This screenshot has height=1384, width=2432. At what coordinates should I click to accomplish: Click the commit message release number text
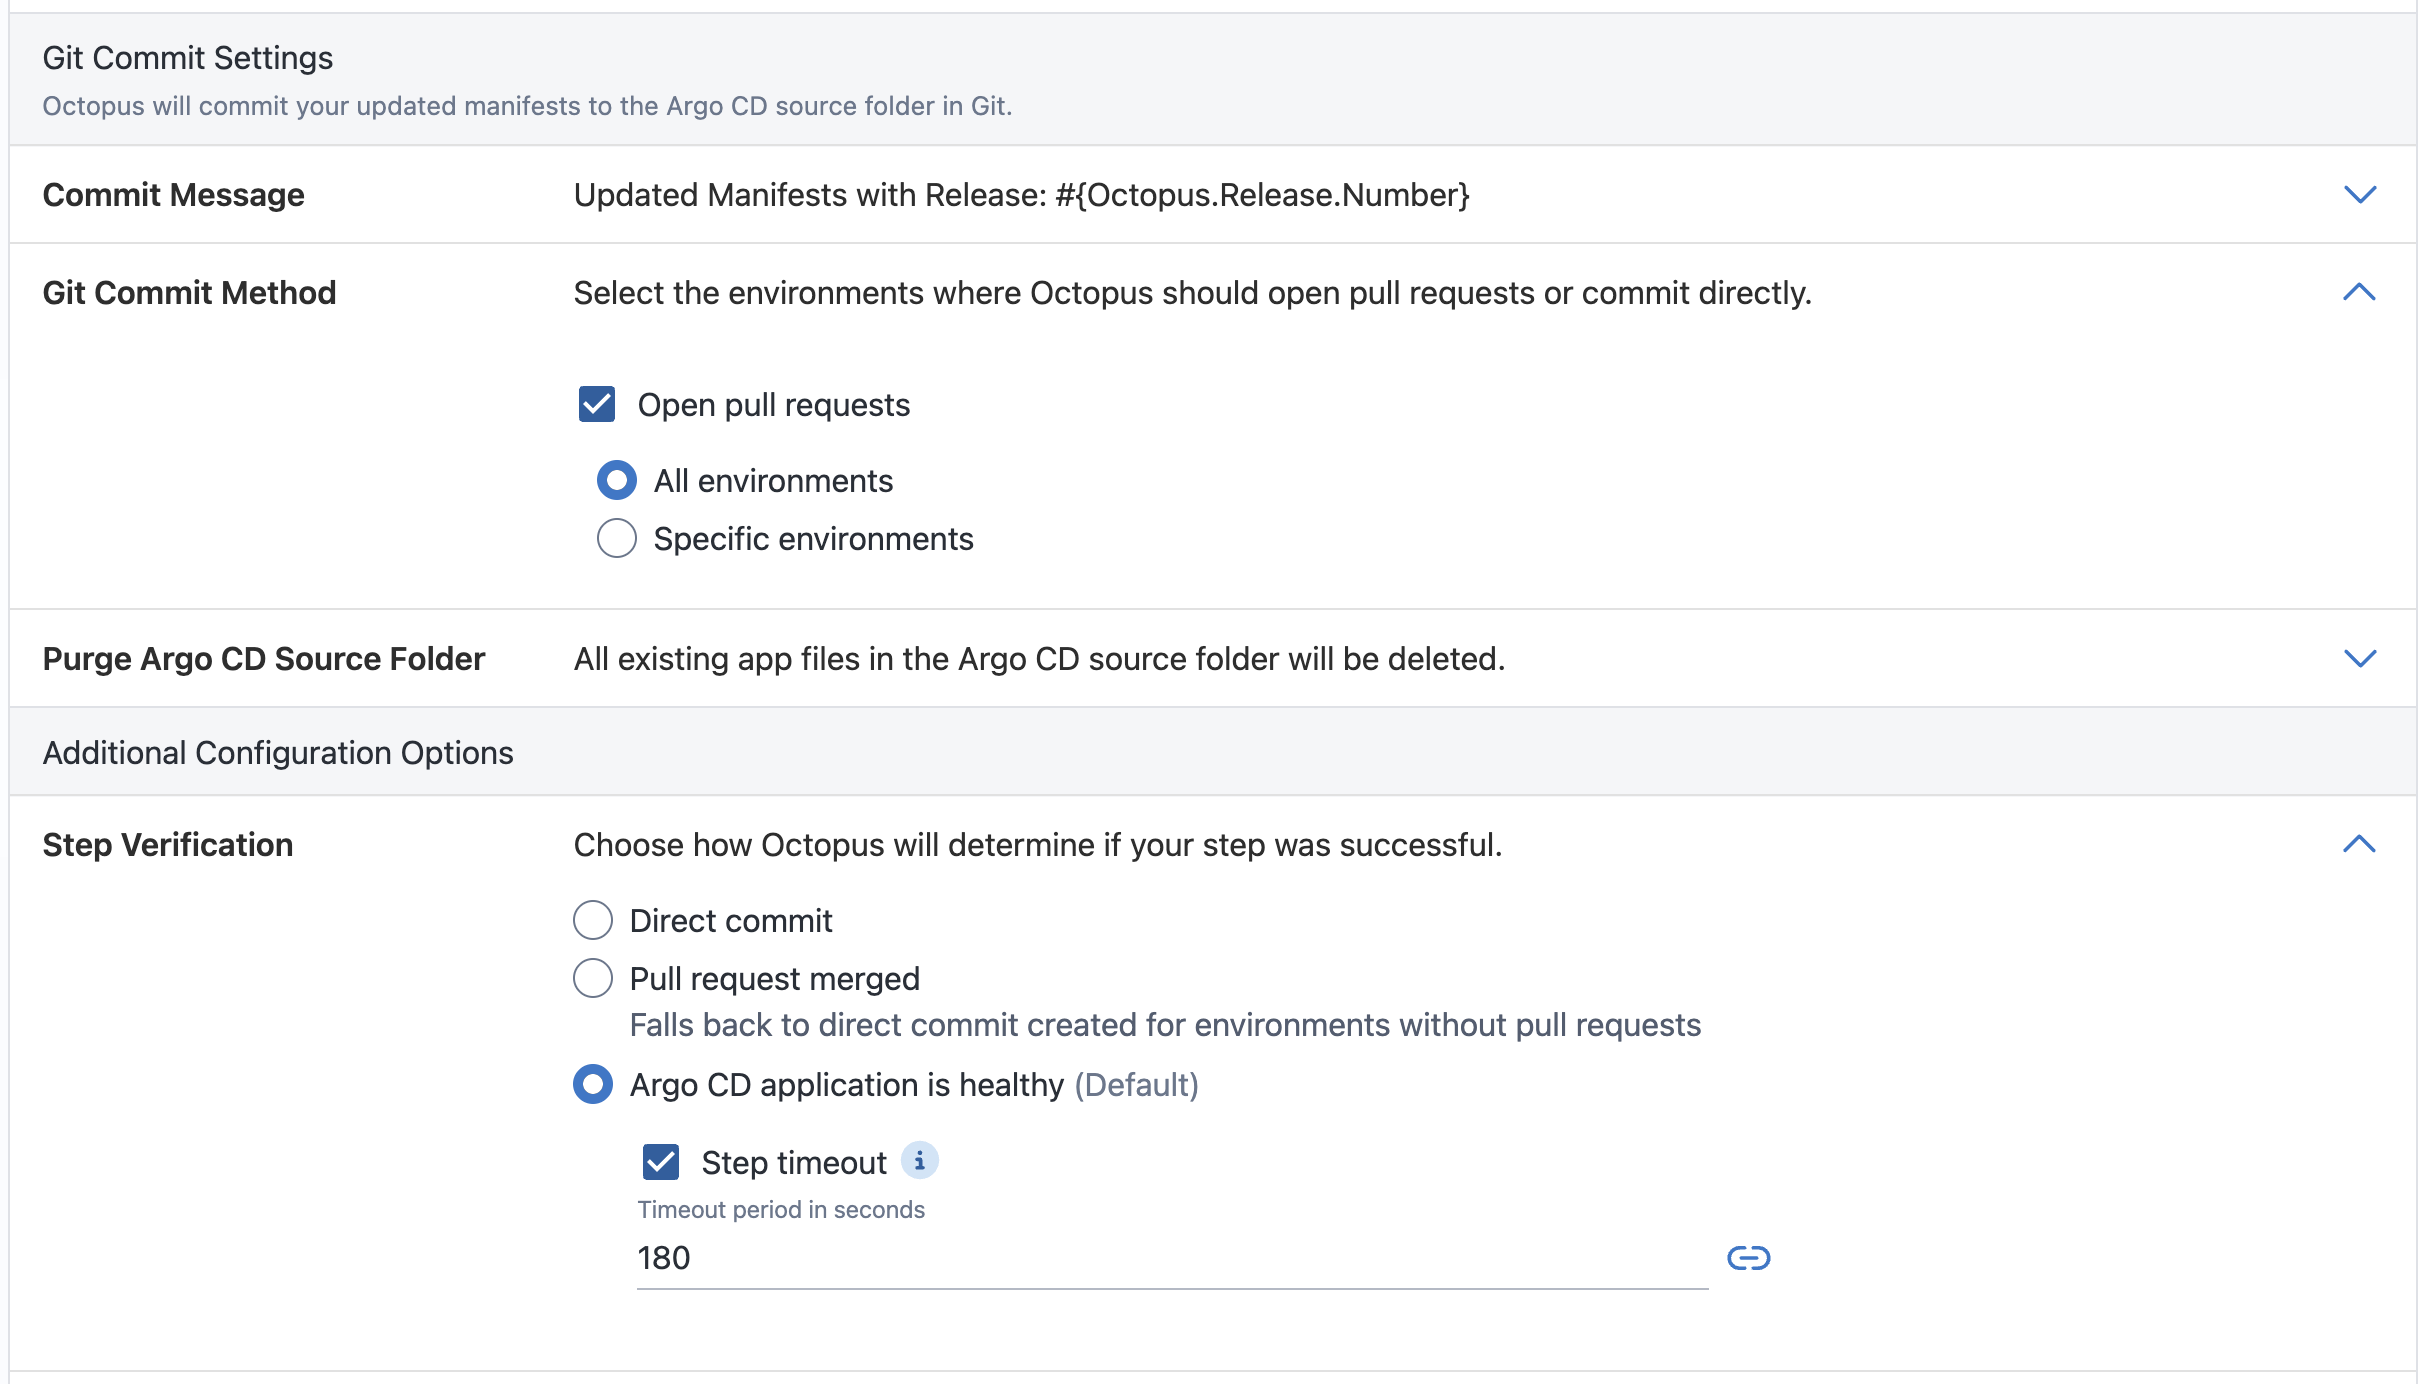(1265, 194)
